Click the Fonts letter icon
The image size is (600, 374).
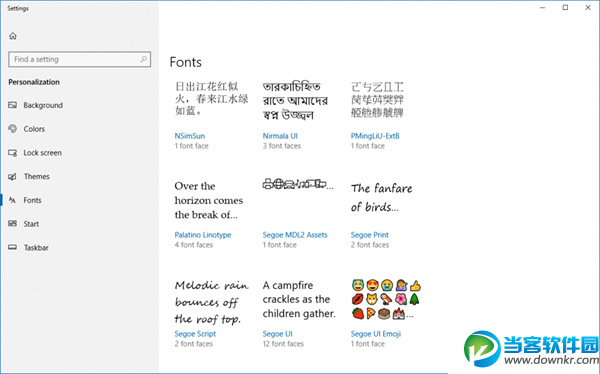(13, 200)
